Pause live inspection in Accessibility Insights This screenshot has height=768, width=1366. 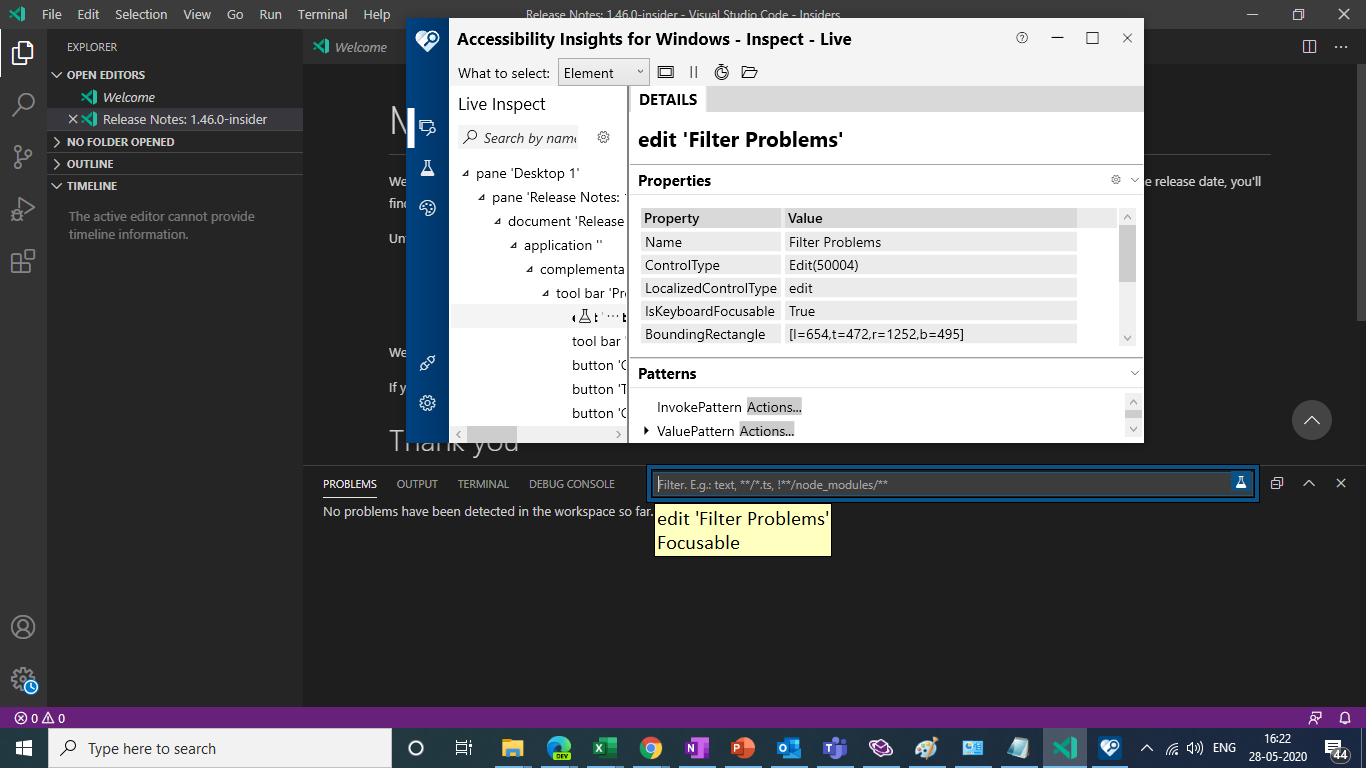[x=694, y=72]
